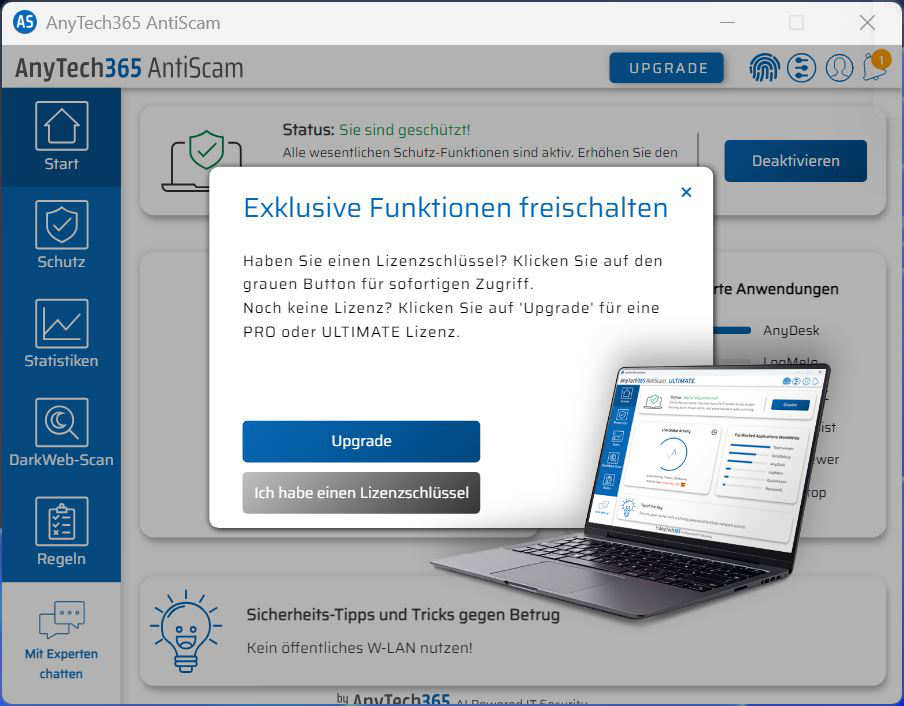
Task: Open the user account icon
Action: point(839,68)
